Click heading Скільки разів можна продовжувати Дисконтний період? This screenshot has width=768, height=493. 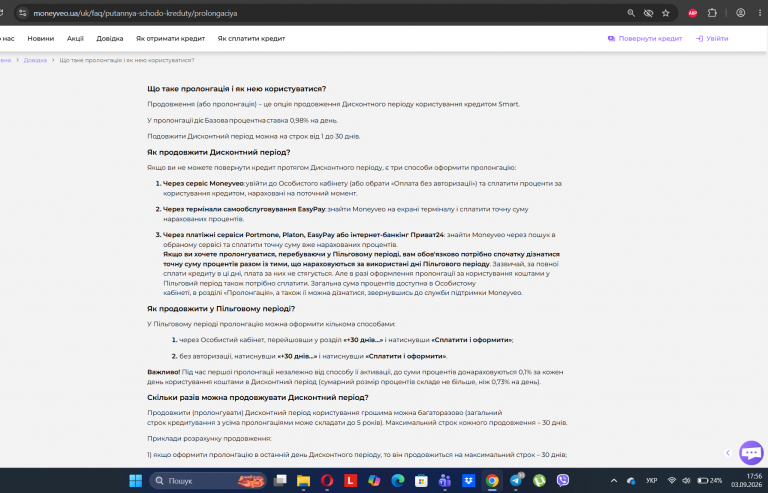click(x=258, y=397)
